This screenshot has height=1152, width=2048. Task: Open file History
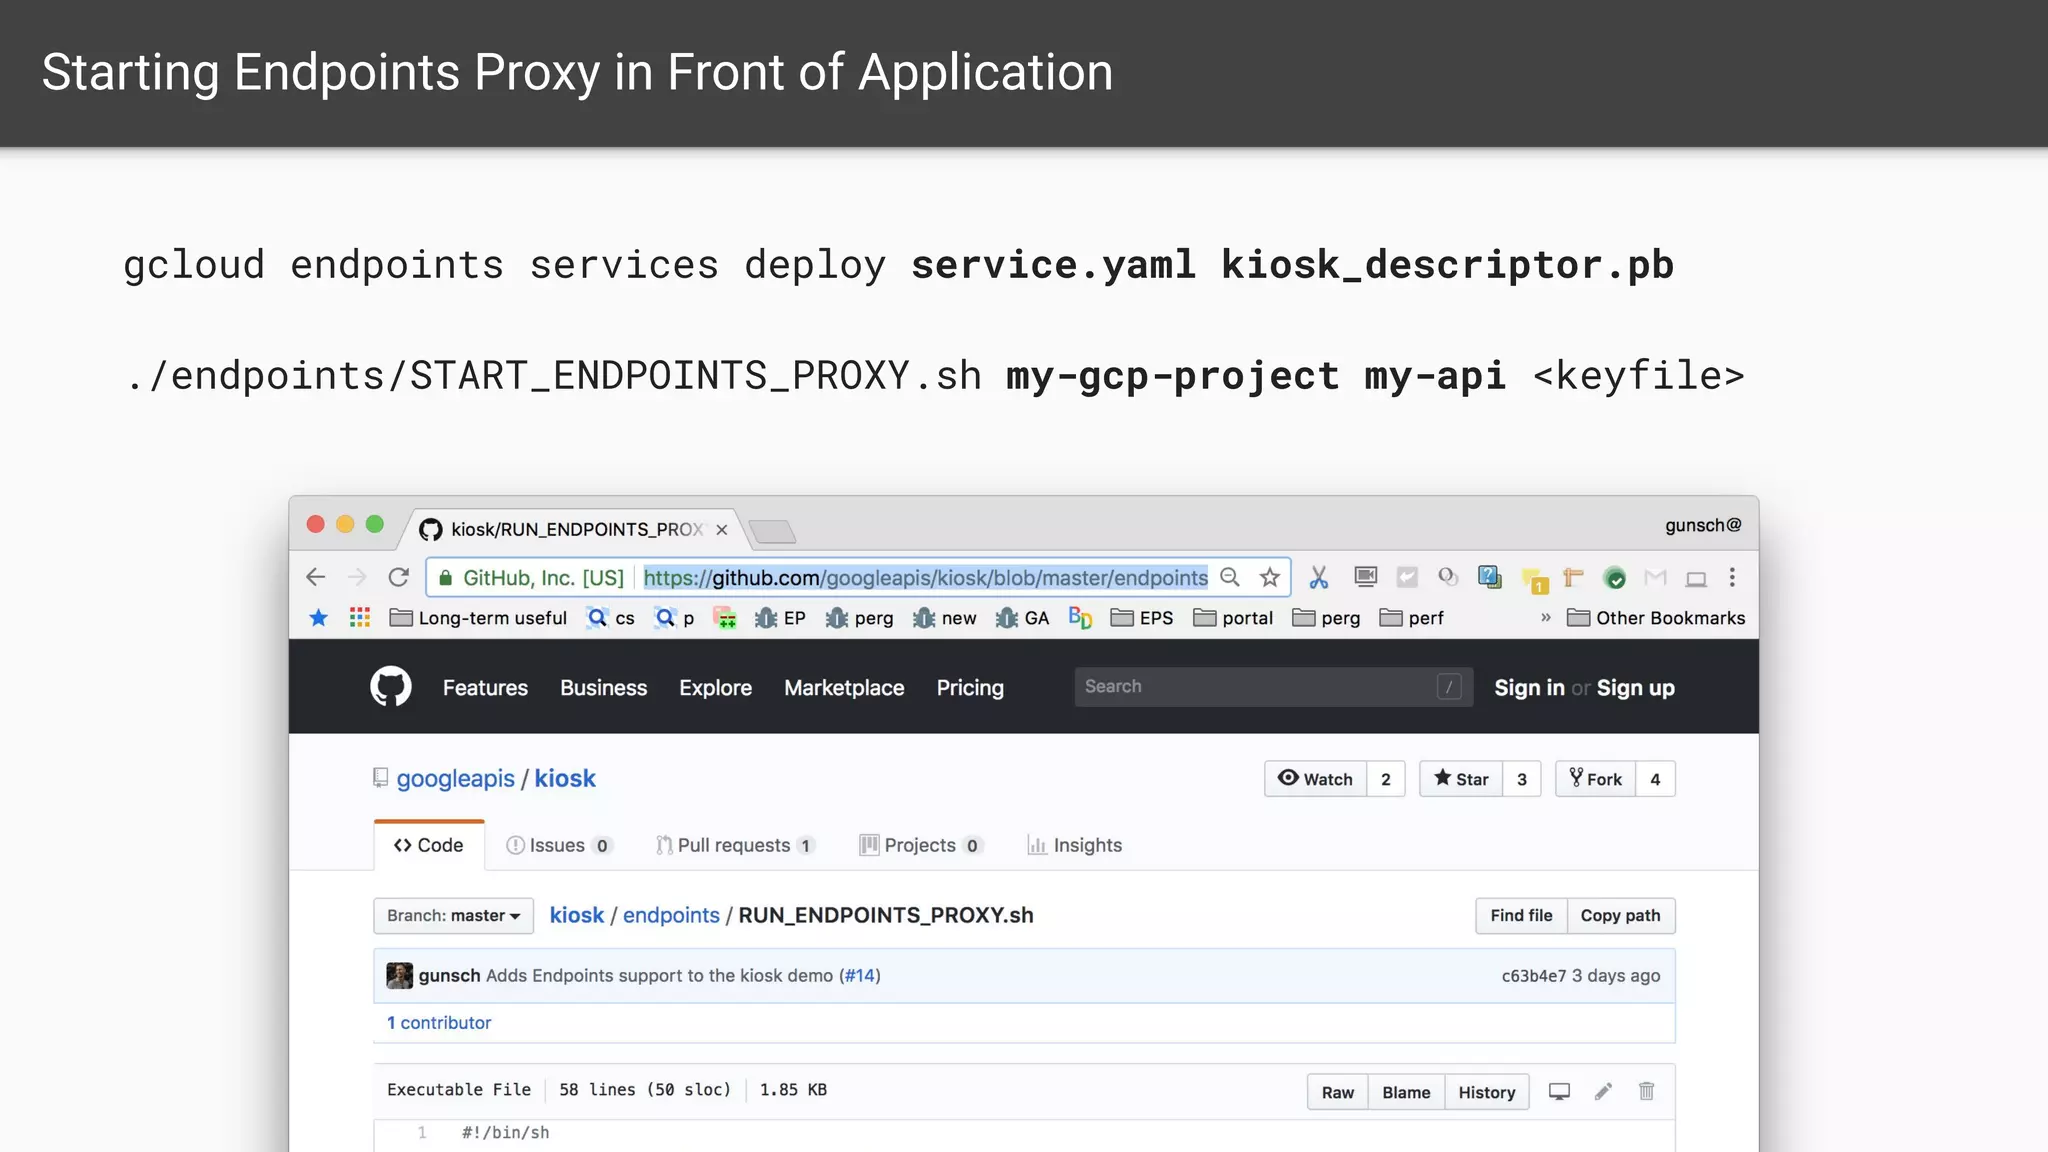click(1486, 1092)
